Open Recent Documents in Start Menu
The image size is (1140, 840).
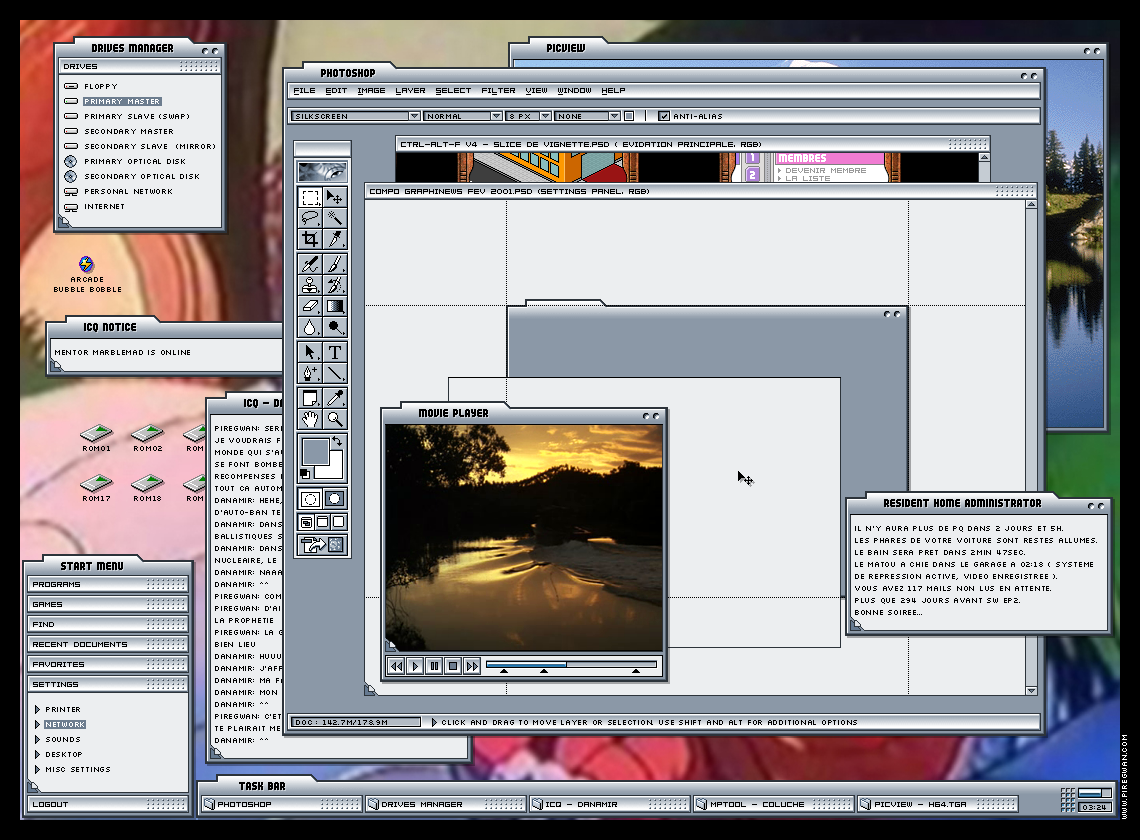click(x=108, y=644)
